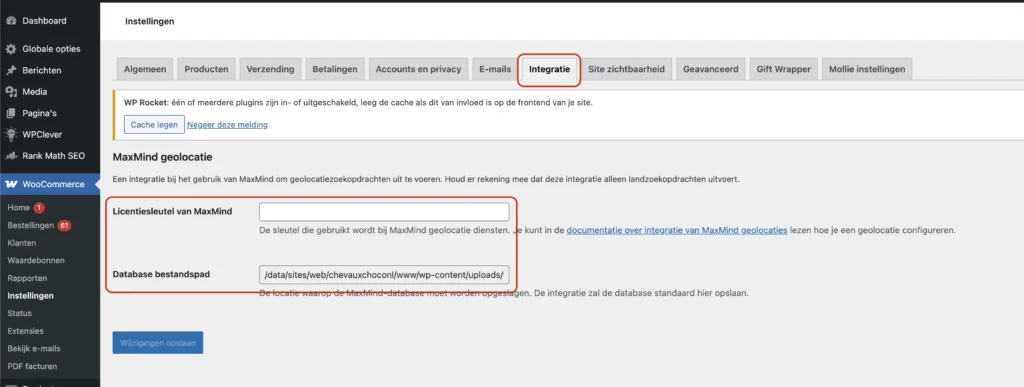Image resolution: width=1024 pixels, height=387 pixels.
Task: Open Bestellingen submenu item
Action: (30, 225)
